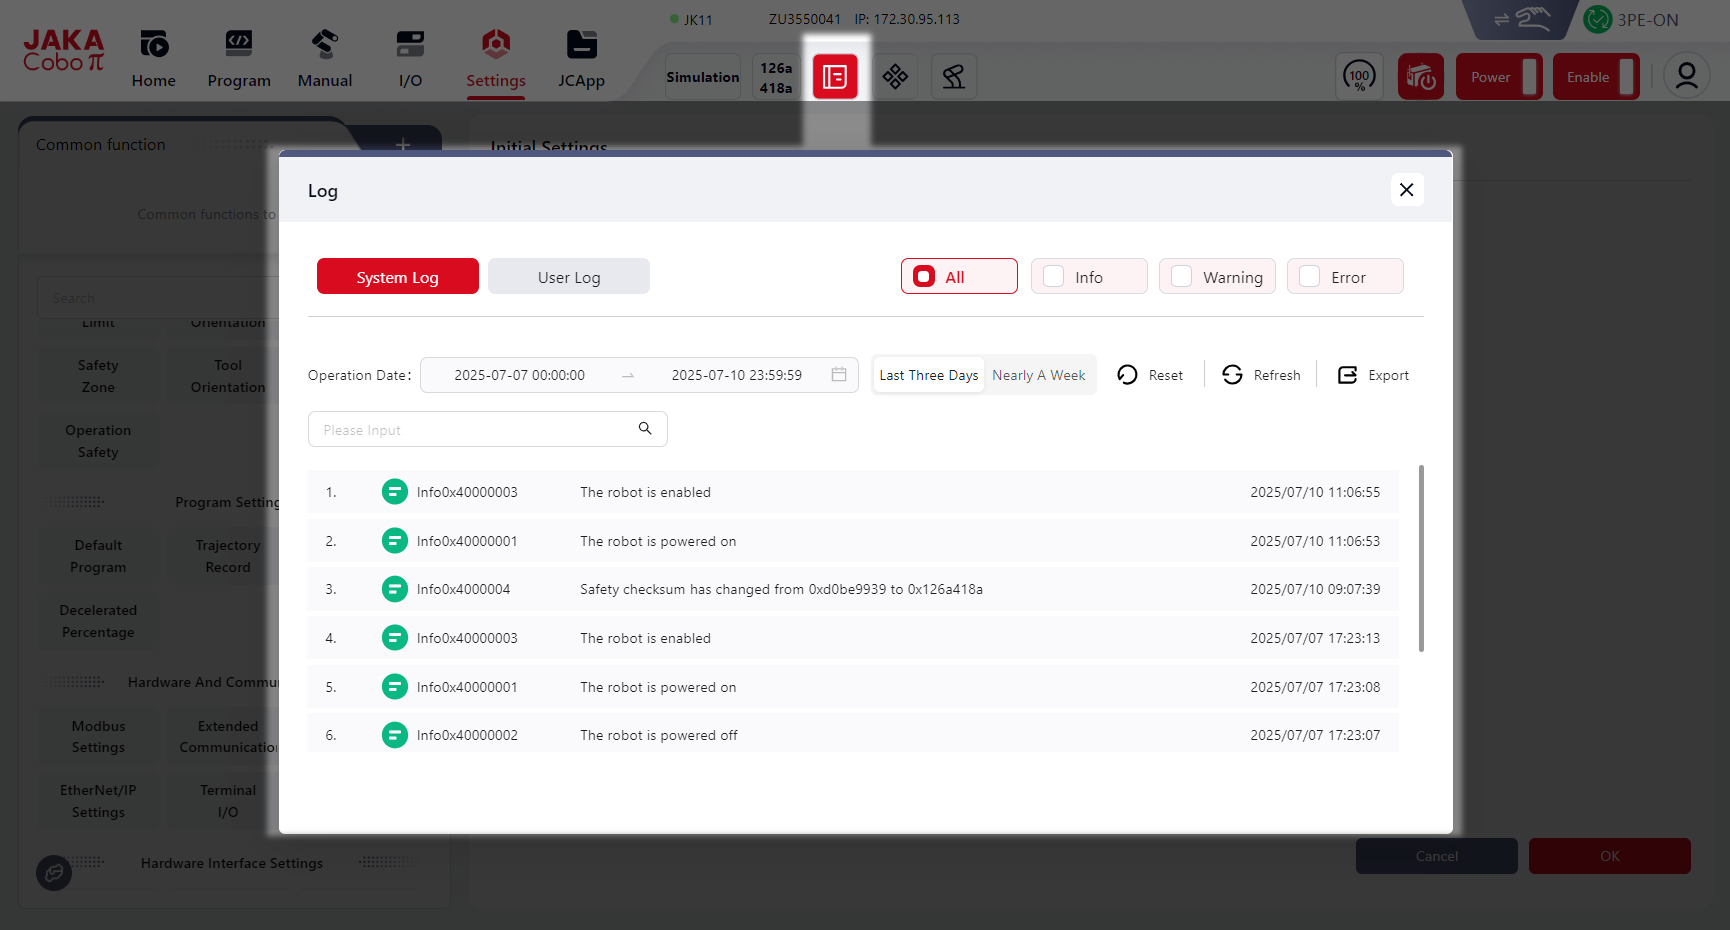Viewport: 1730px width, 930px height.
Task: Switch to the User Log tab
Action: coord(569,277)
